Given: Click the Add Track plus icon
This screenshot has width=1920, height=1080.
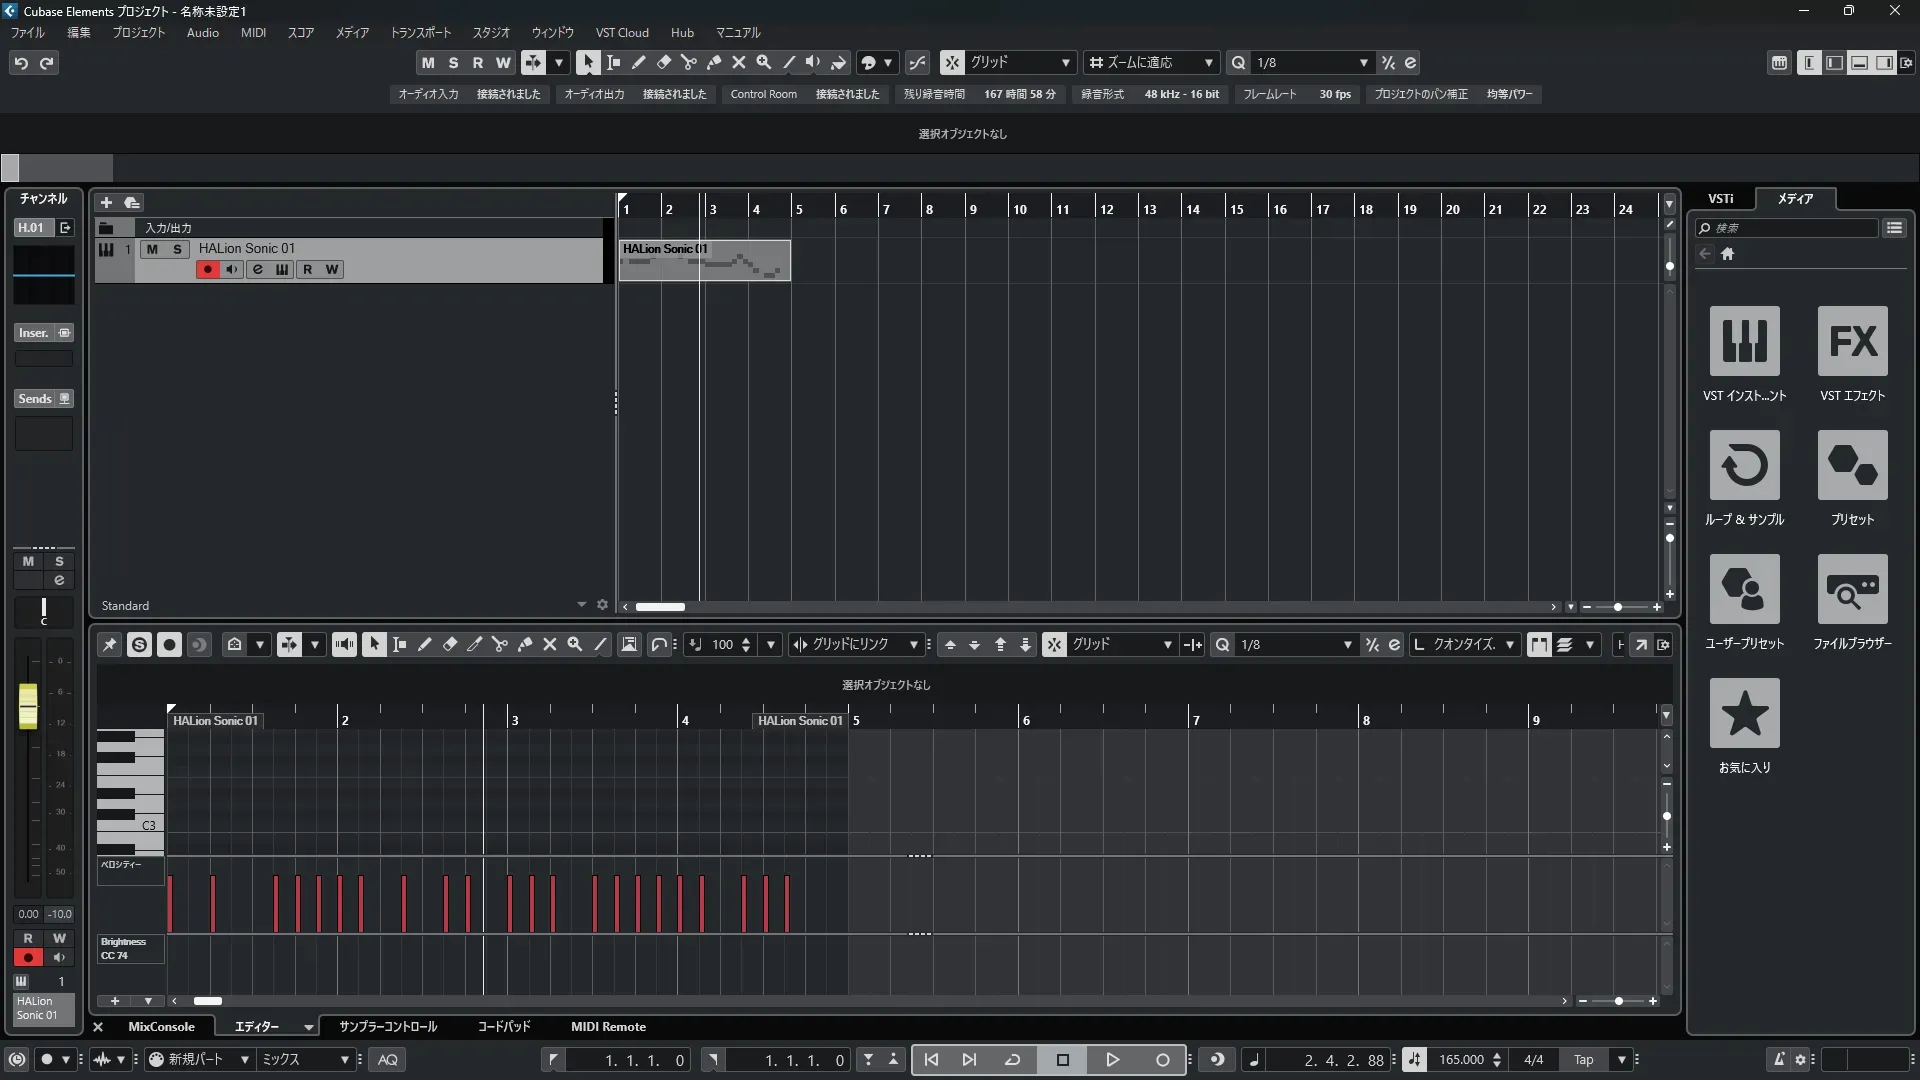Looking at the screenshot, I should (106, 202).
